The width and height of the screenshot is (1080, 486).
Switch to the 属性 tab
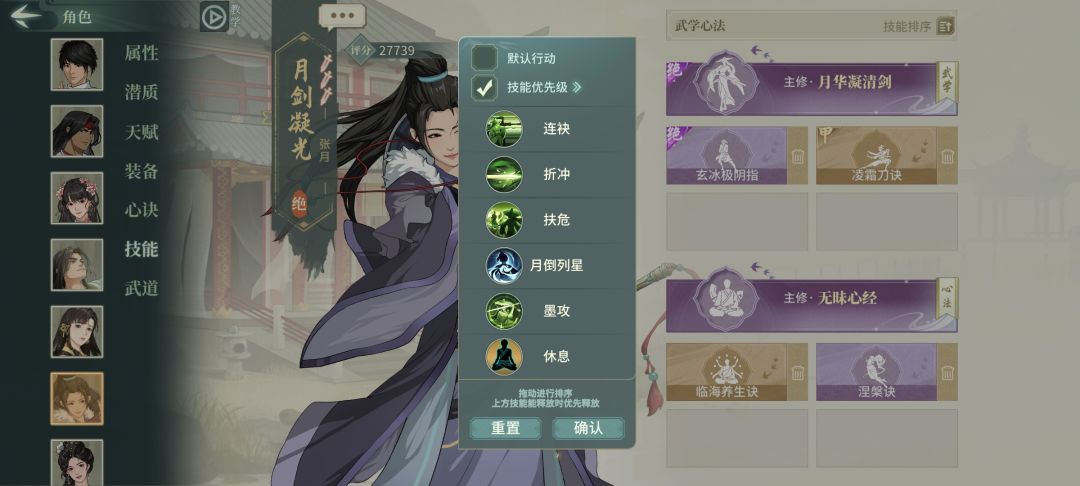pyautogui.click(x=141, y=53)
